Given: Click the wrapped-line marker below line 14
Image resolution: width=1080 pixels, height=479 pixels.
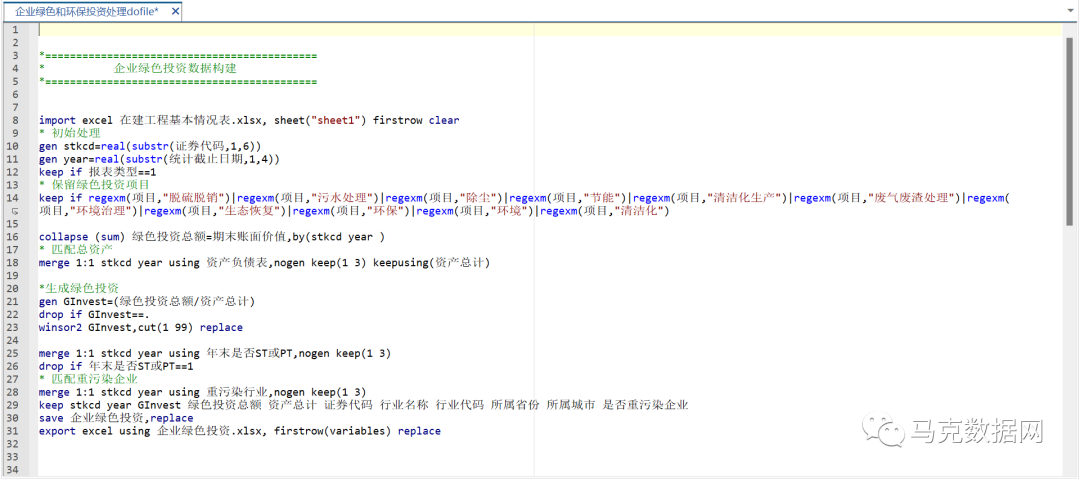Looking at the screenshot, I should (14, 212).
